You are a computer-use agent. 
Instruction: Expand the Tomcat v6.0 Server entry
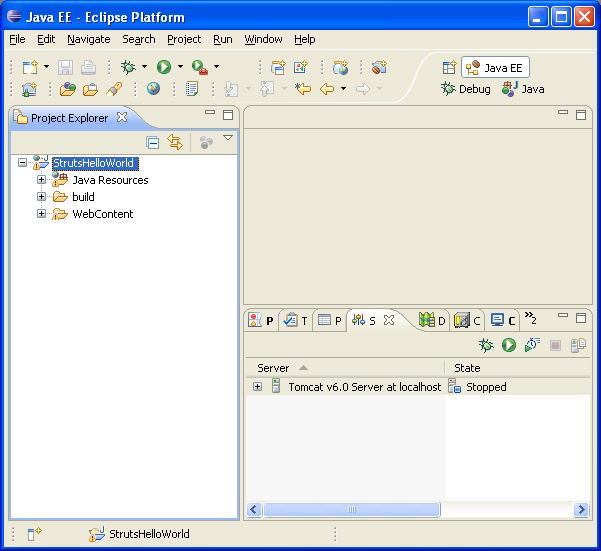(257, 387)
